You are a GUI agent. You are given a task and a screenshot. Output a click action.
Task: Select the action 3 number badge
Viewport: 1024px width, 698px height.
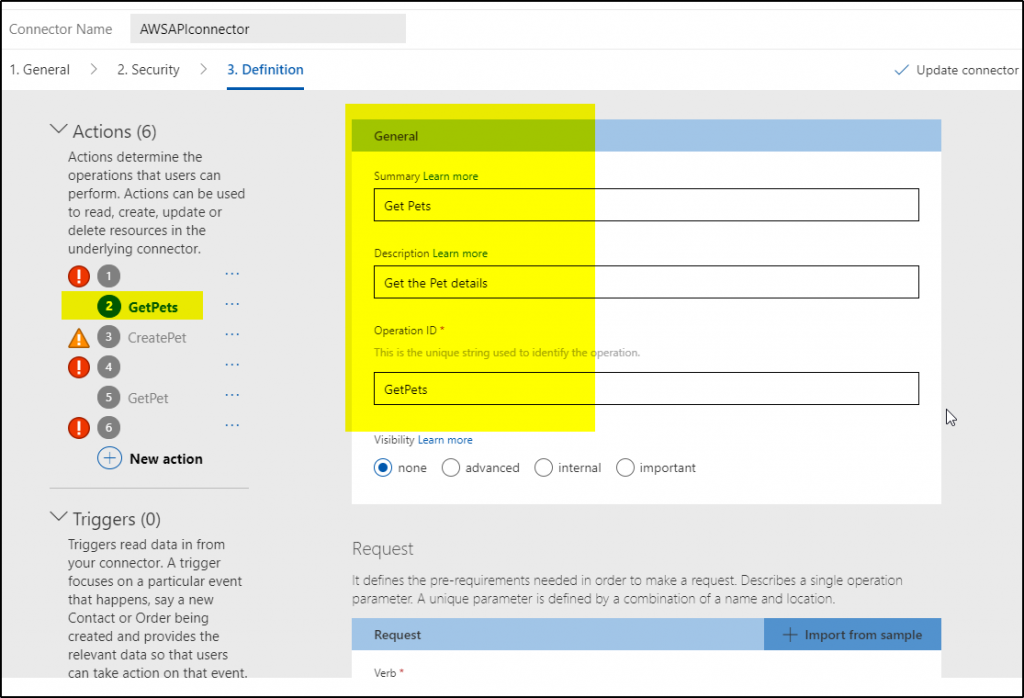pyautogui.click(x=109, y=337)
